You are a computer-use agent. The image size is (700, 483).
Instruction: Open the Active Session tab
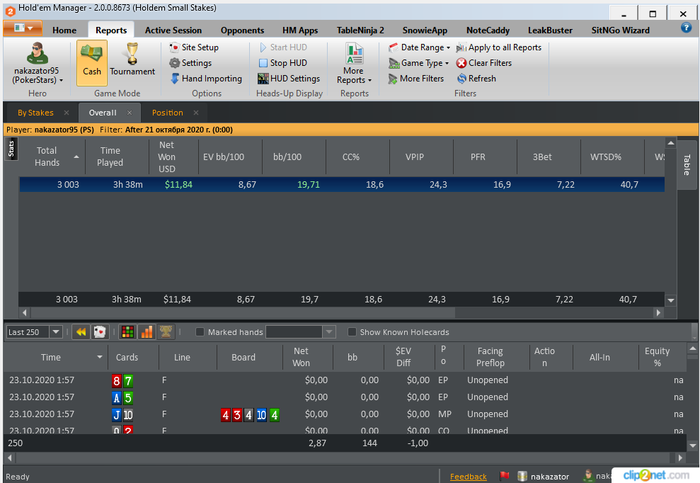[173, 30]
